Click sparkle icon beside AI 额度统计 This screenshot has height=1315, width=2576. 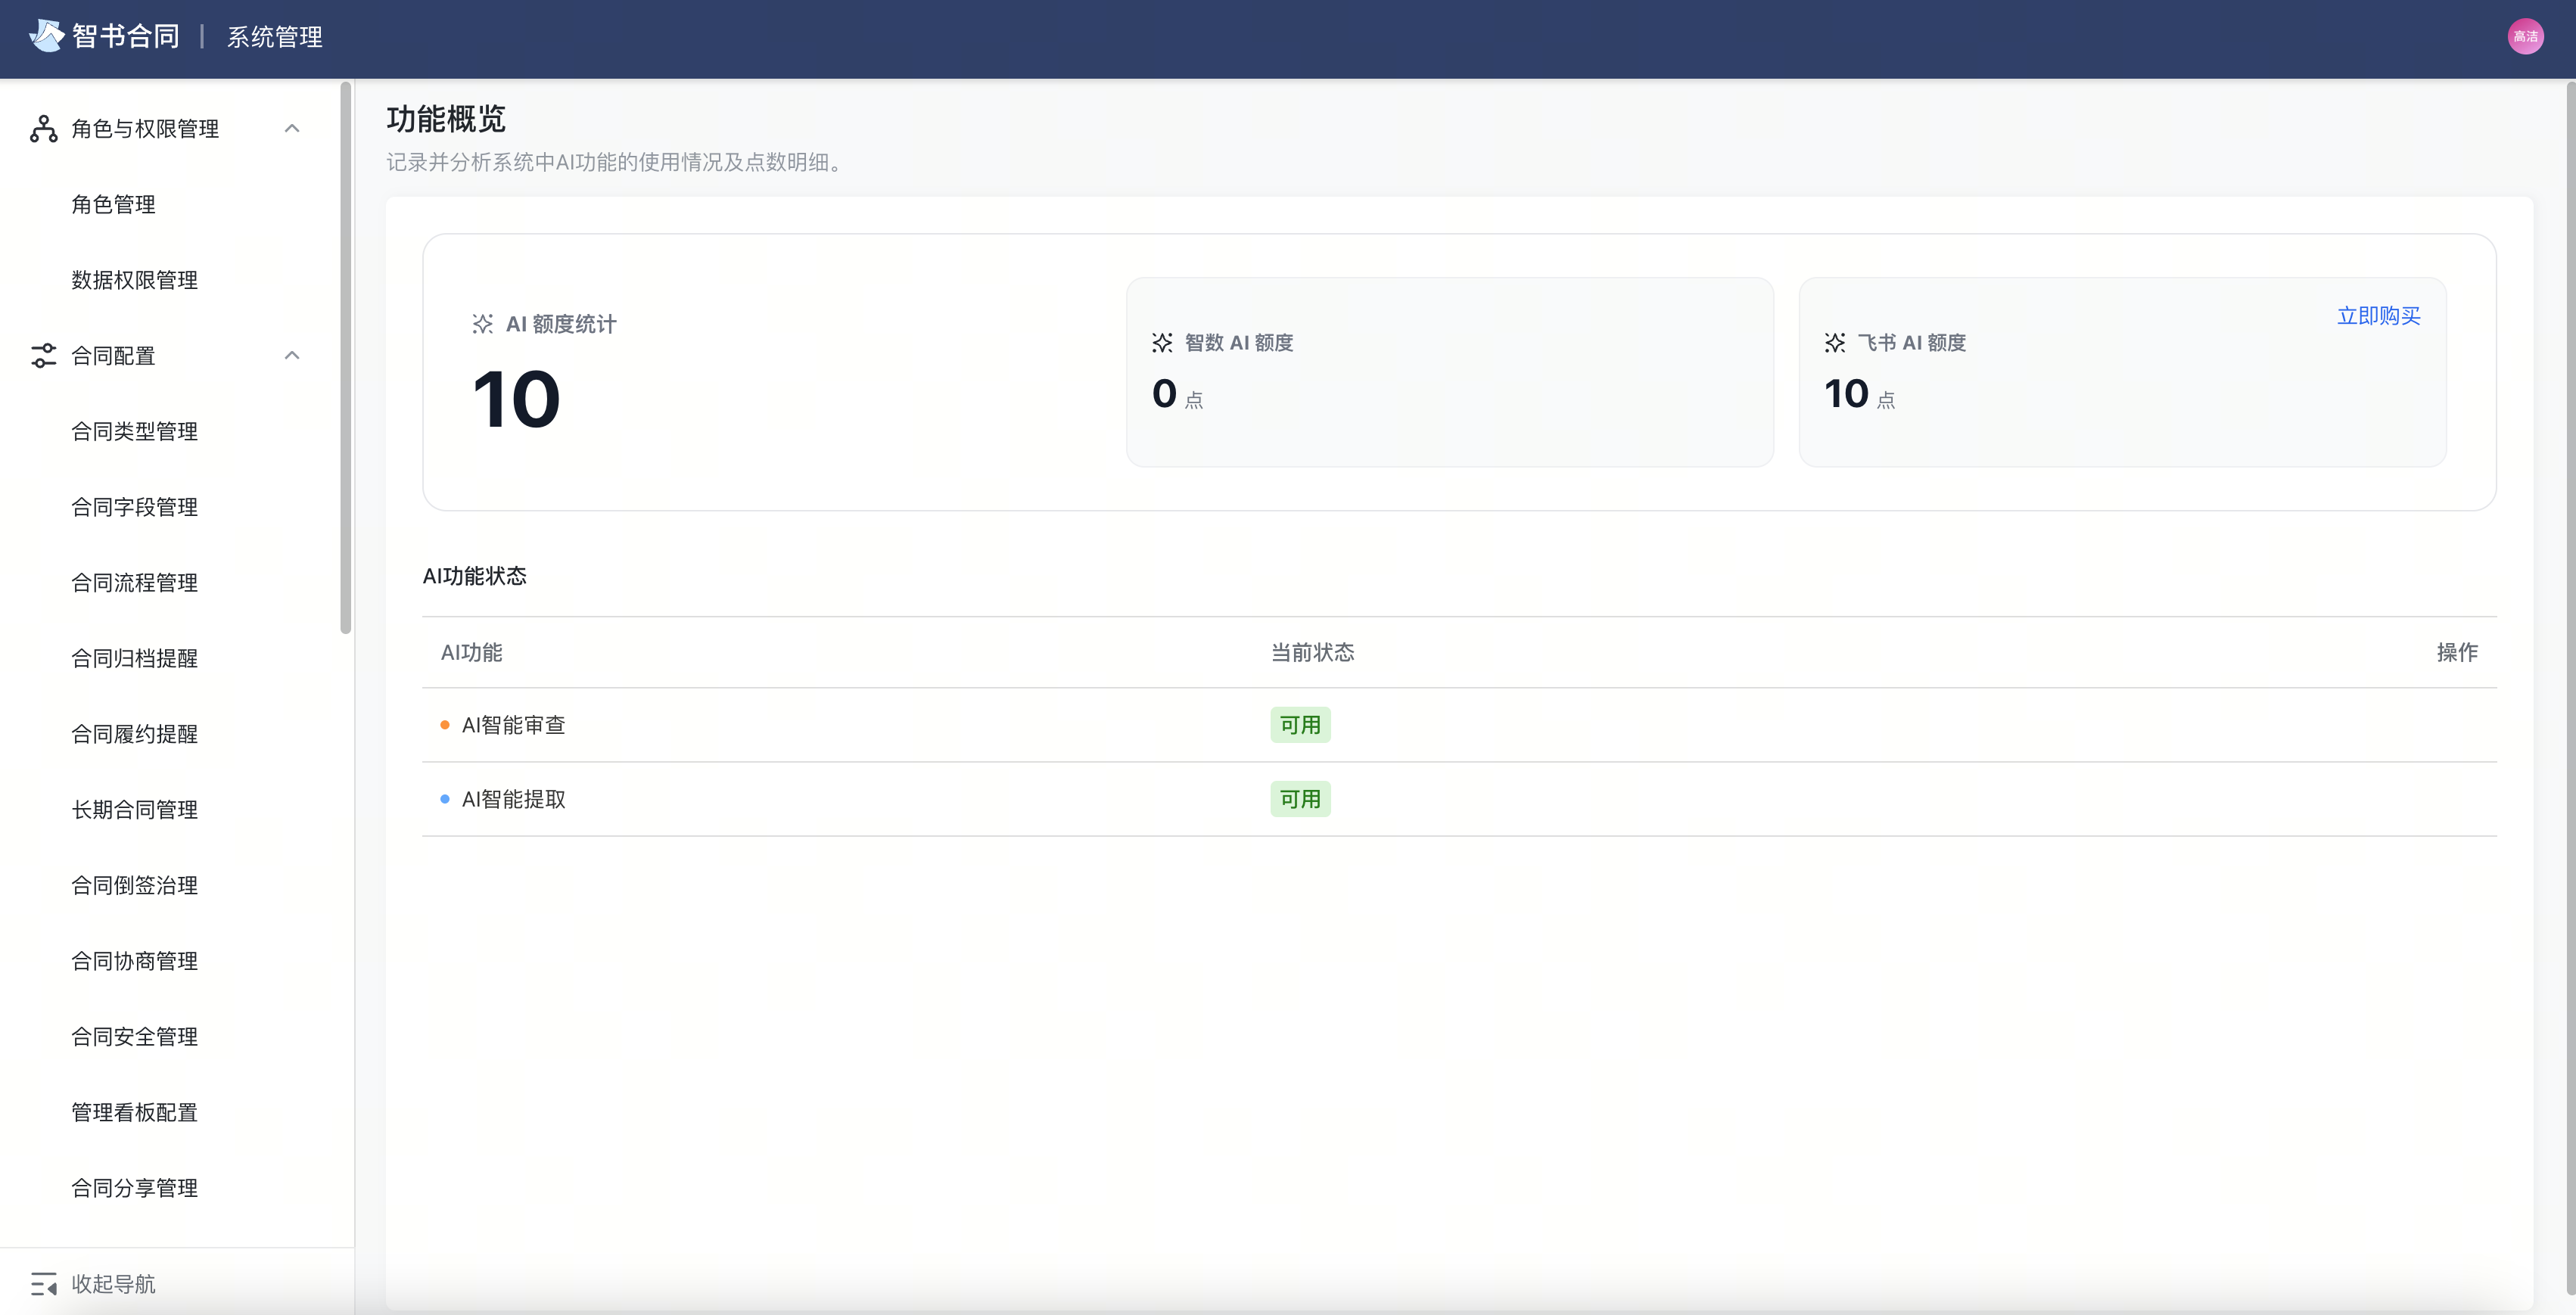point(483,324)
